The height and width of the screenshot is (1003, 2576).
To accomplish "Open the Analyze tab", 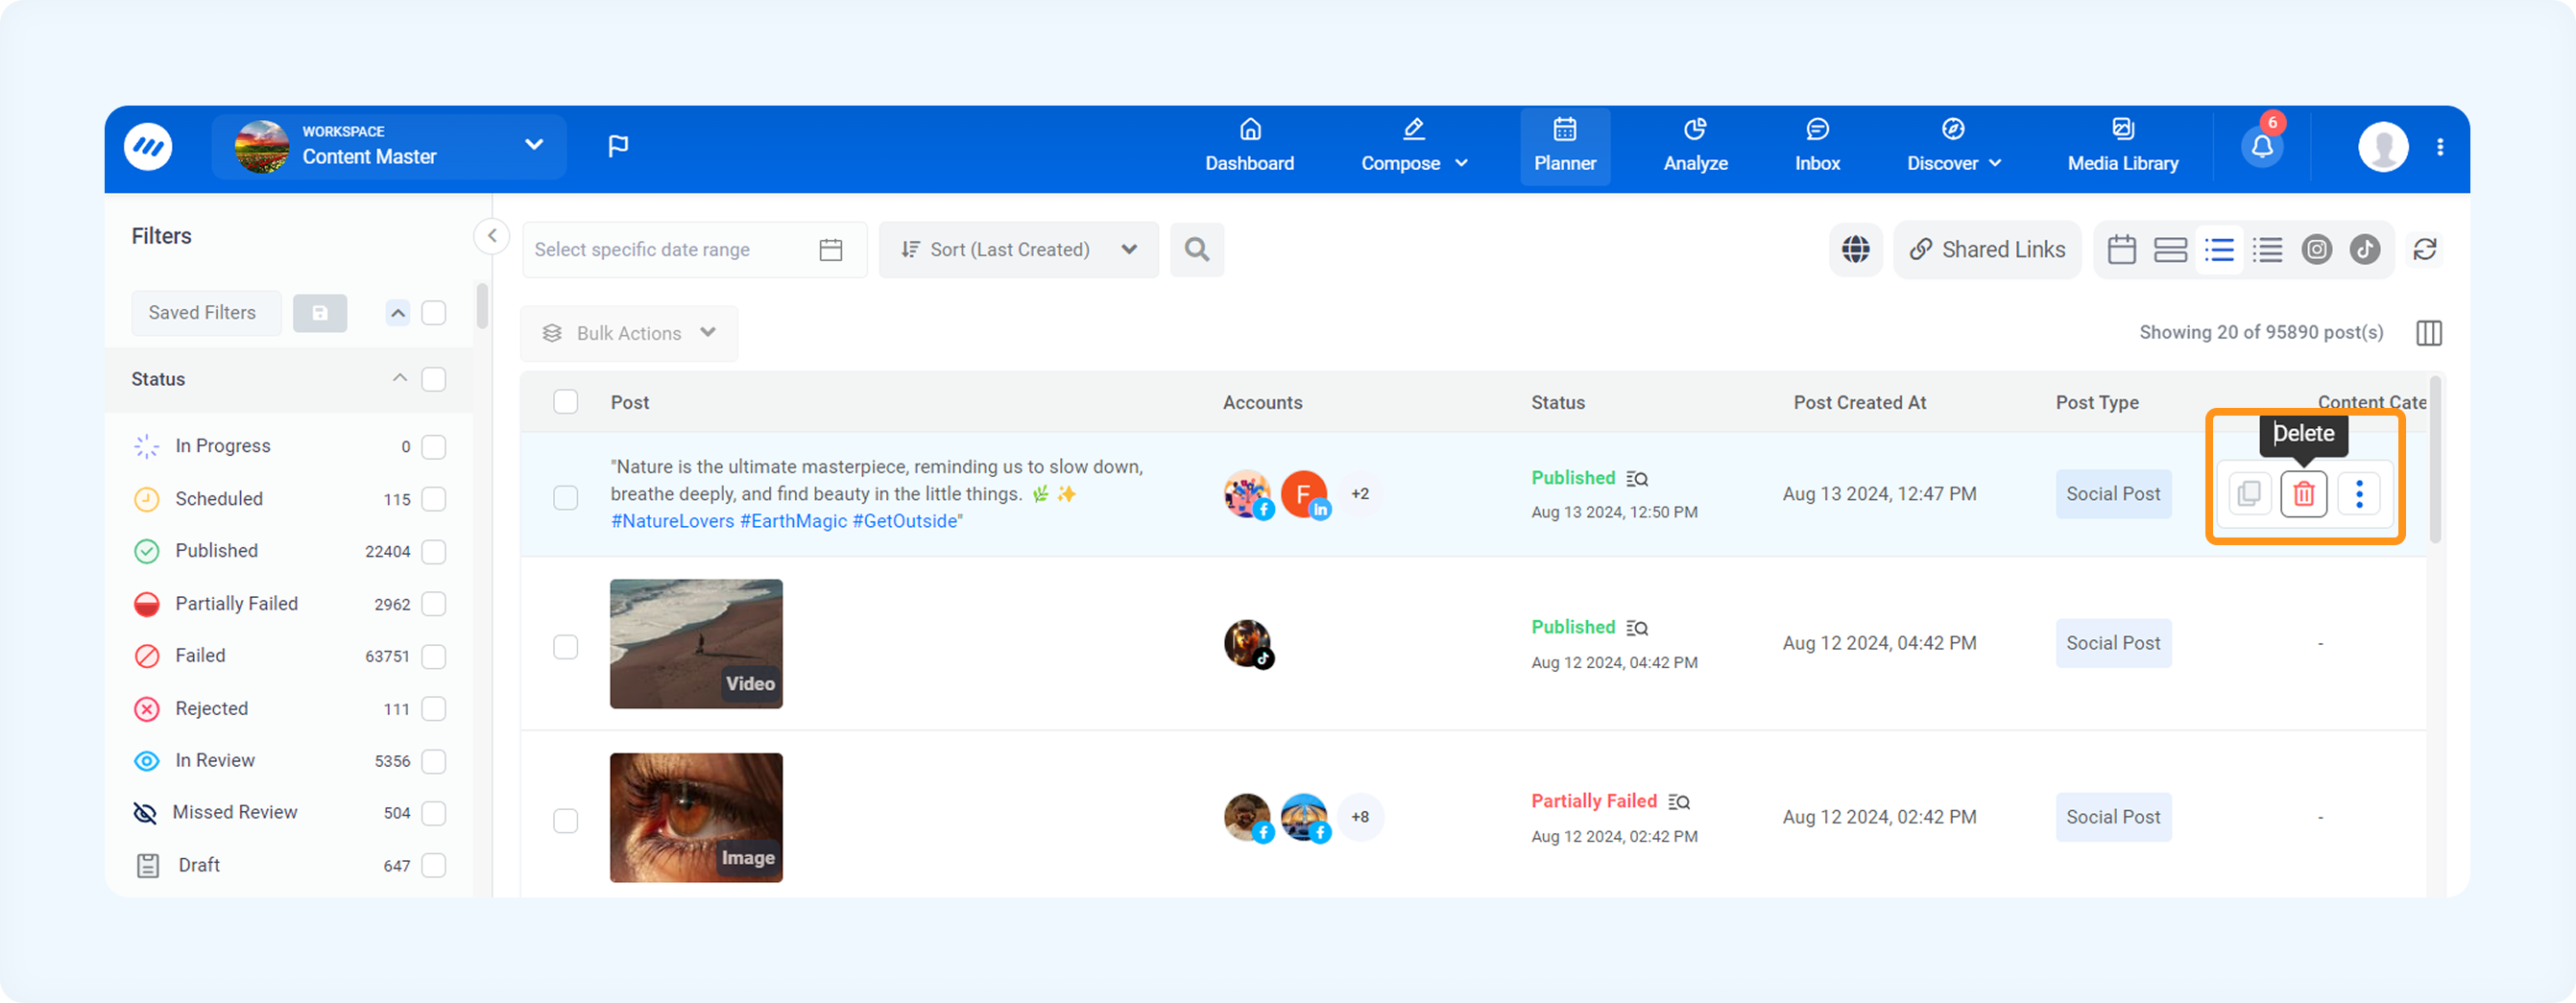I will (1695, 147).
